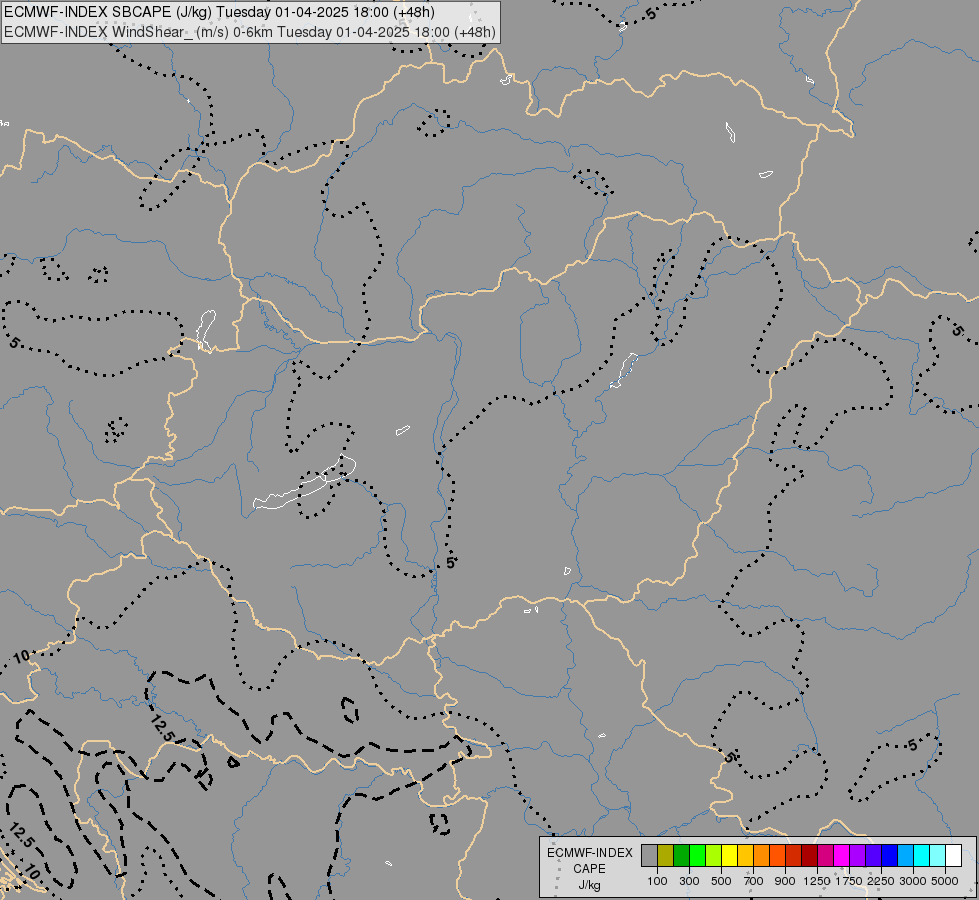Click the legend value 2250
The image size is (979, 900).
point(882,881)
